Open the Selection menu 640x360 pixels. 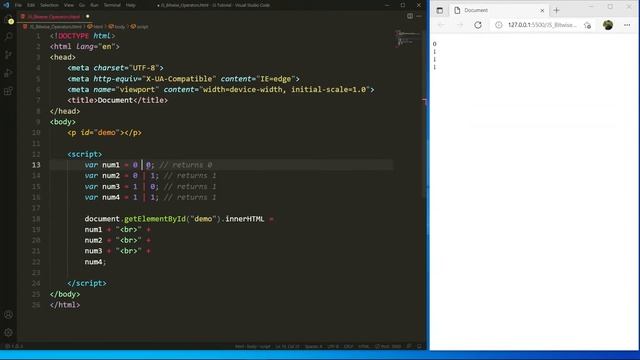click(49, 5)
